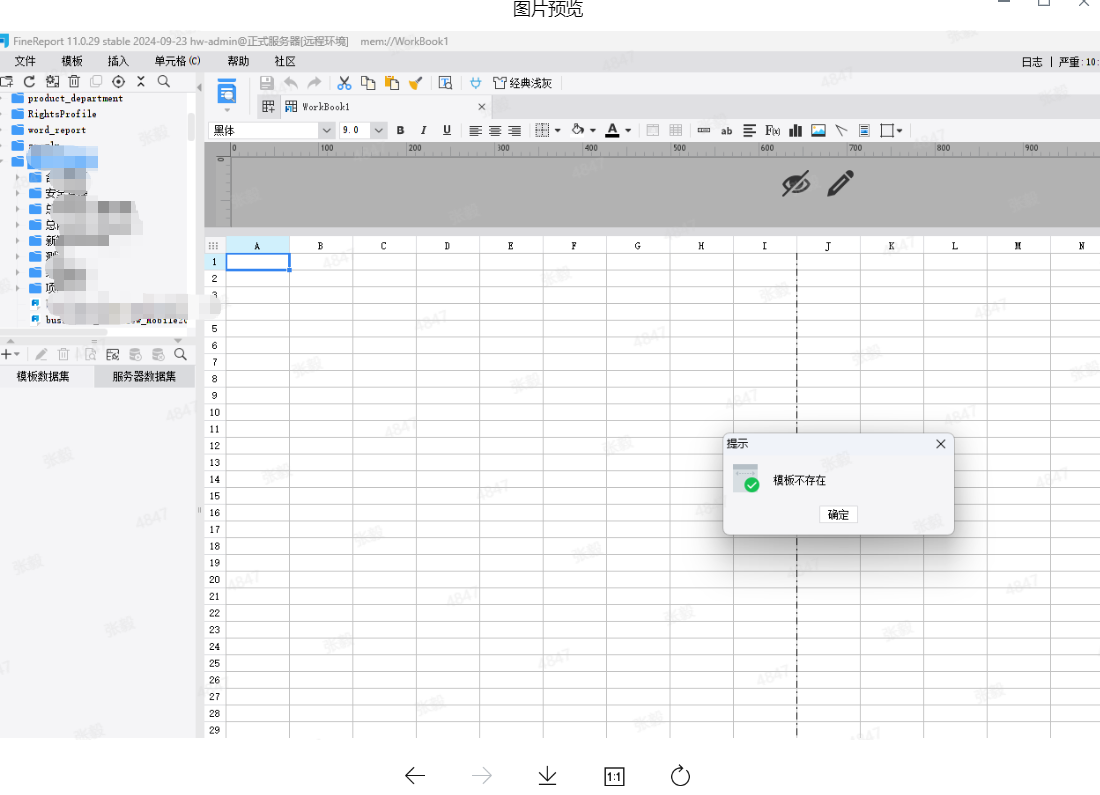1100x795 pixels.
Task: Select cell A1 in the grid
Action: pos(257,262)
